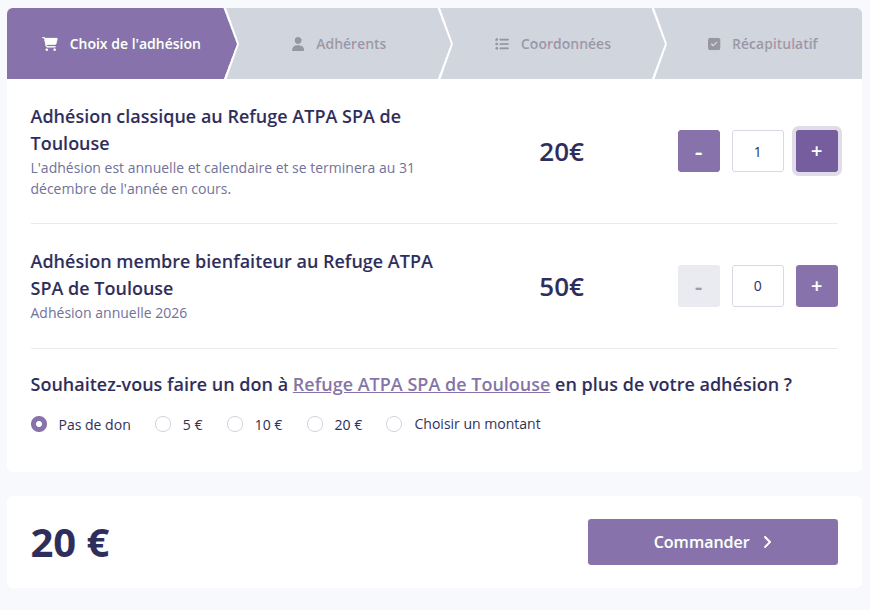Screen dimensions: 870x610
Task: Select the 5 € donation option
Action: 162,424
